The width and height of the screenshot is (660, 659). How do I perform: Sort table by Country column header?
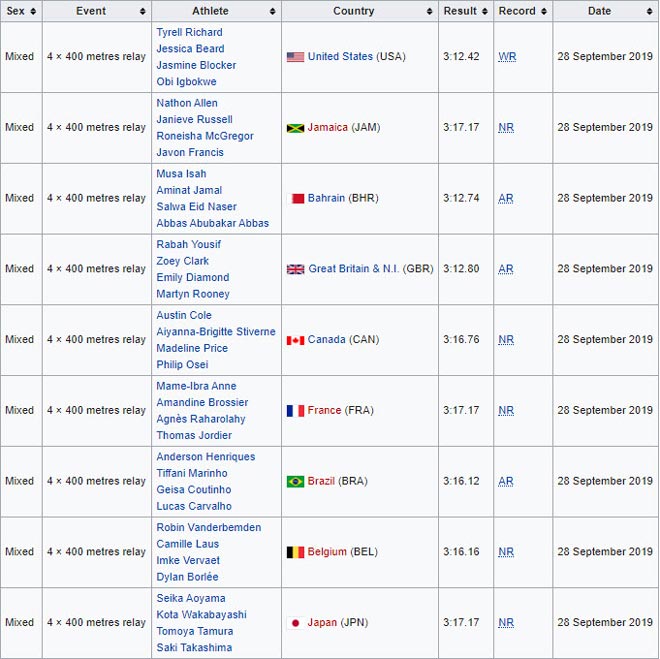pyautogui.click(x=359, y=11)
